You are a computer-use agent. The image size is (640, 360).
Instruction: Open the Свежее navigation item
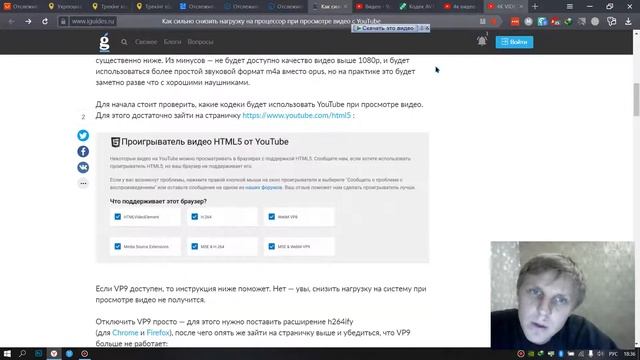click(x=146, y=42)
